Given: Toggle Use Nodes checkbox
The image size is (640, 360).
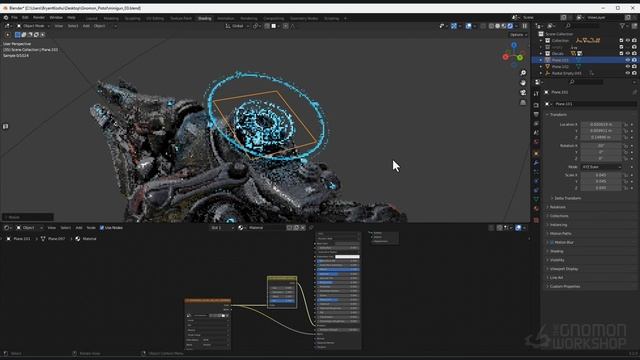Looking at the screenshot, I should point(102,228).
